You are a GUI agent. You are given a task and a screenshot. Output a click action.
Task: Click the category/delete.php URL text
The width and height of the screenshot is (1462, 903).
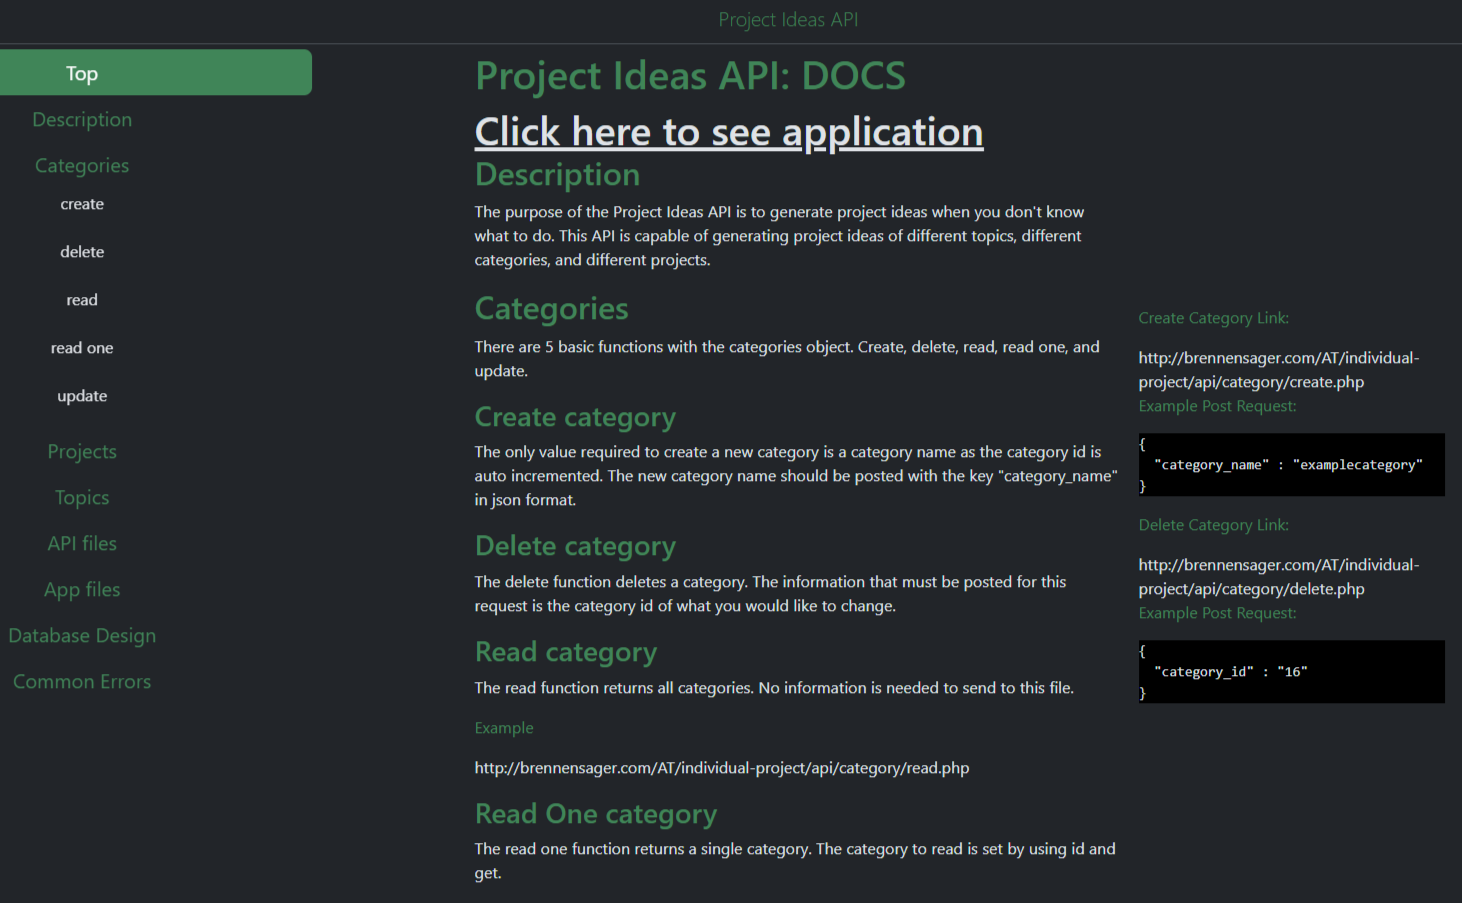[x=1279, y=577]
